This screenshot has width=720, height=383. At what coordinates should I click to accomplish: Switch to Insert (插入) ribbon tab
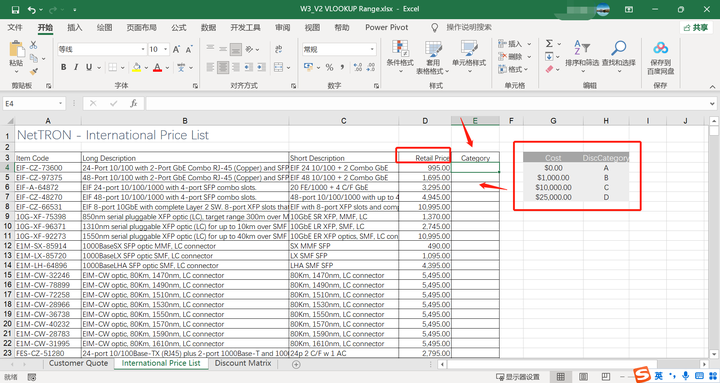coord(74,28)
